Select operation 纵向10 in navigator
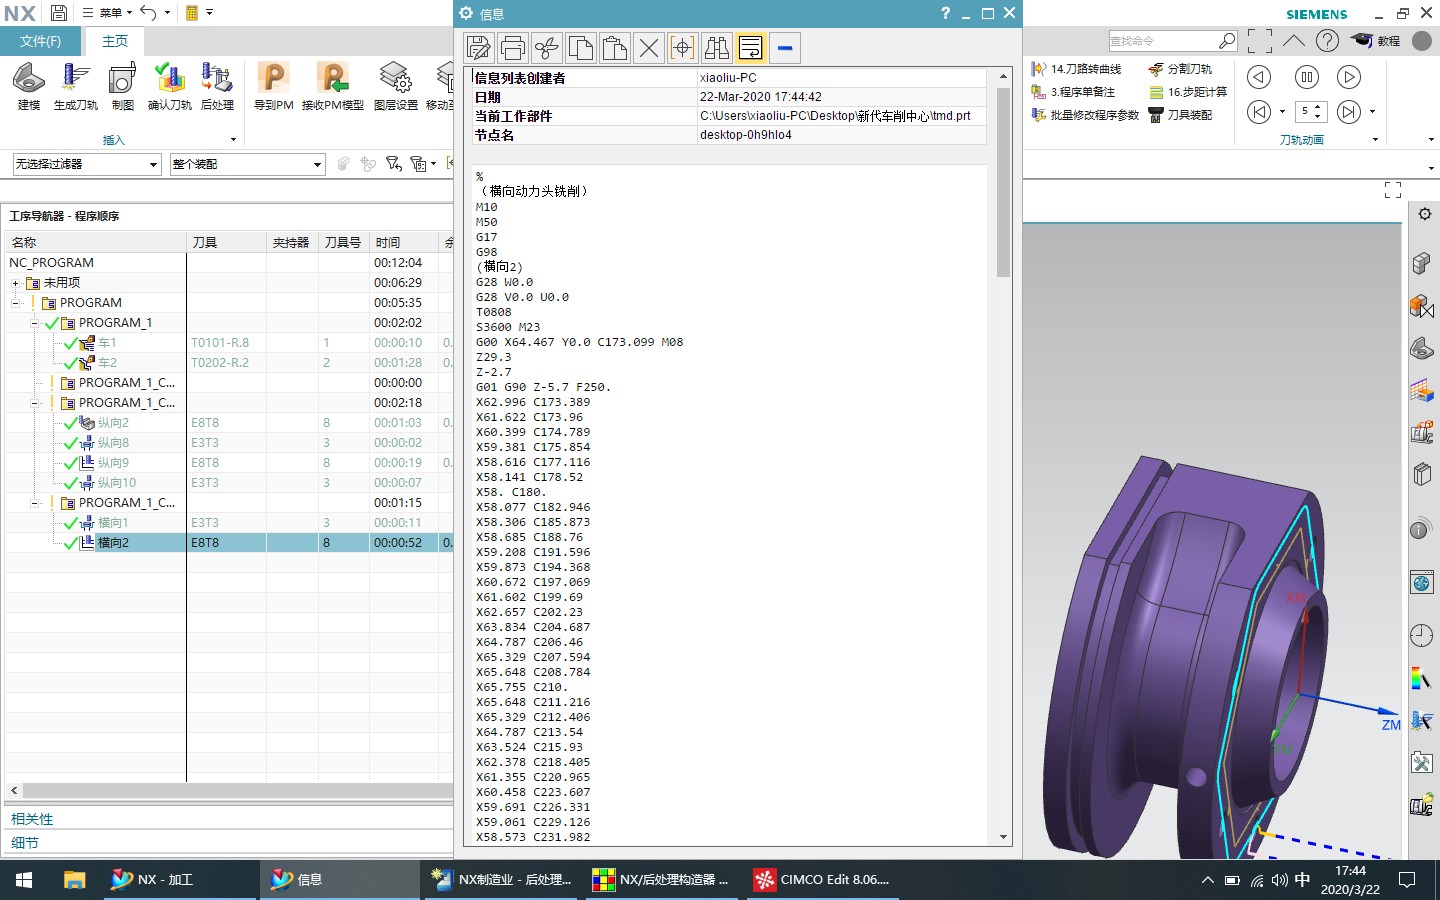 [x=116, y=483]
